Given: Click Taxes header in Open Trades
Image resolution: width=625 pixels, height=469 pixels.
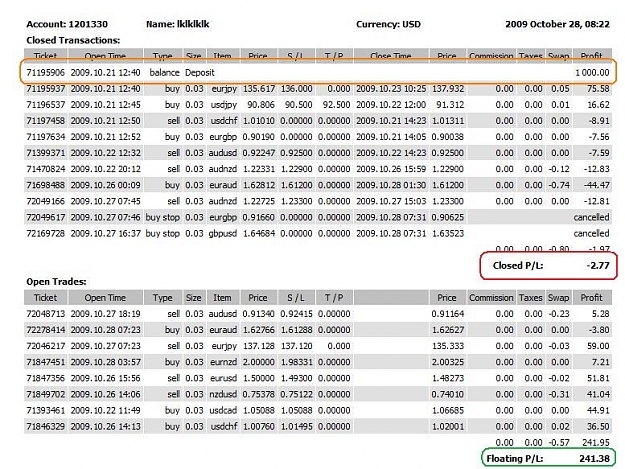Looking at the screenshot, I should 531,298.
